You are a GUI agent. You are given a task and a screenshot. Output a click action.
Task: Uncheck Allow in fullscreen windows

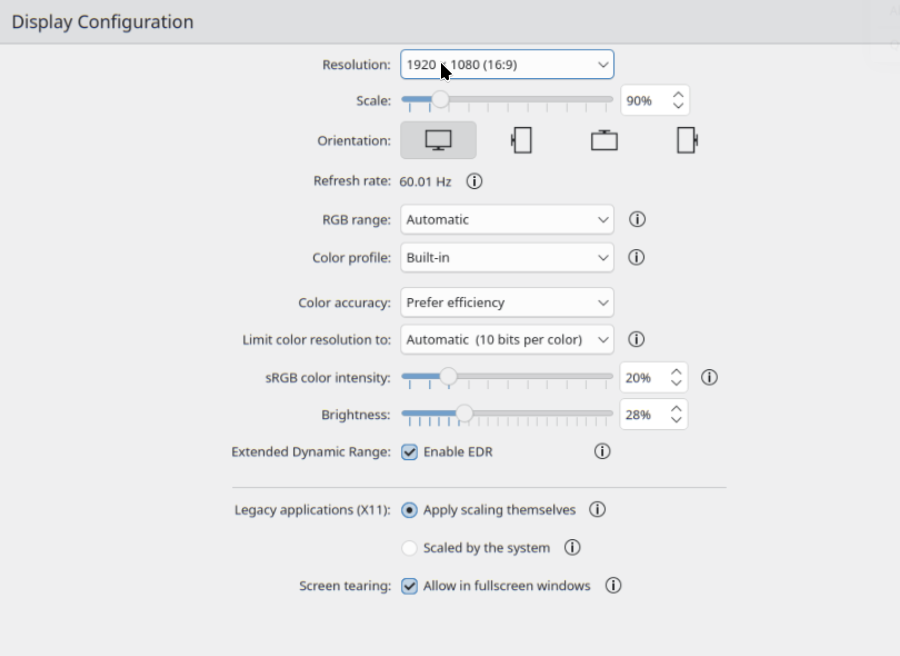409,586
